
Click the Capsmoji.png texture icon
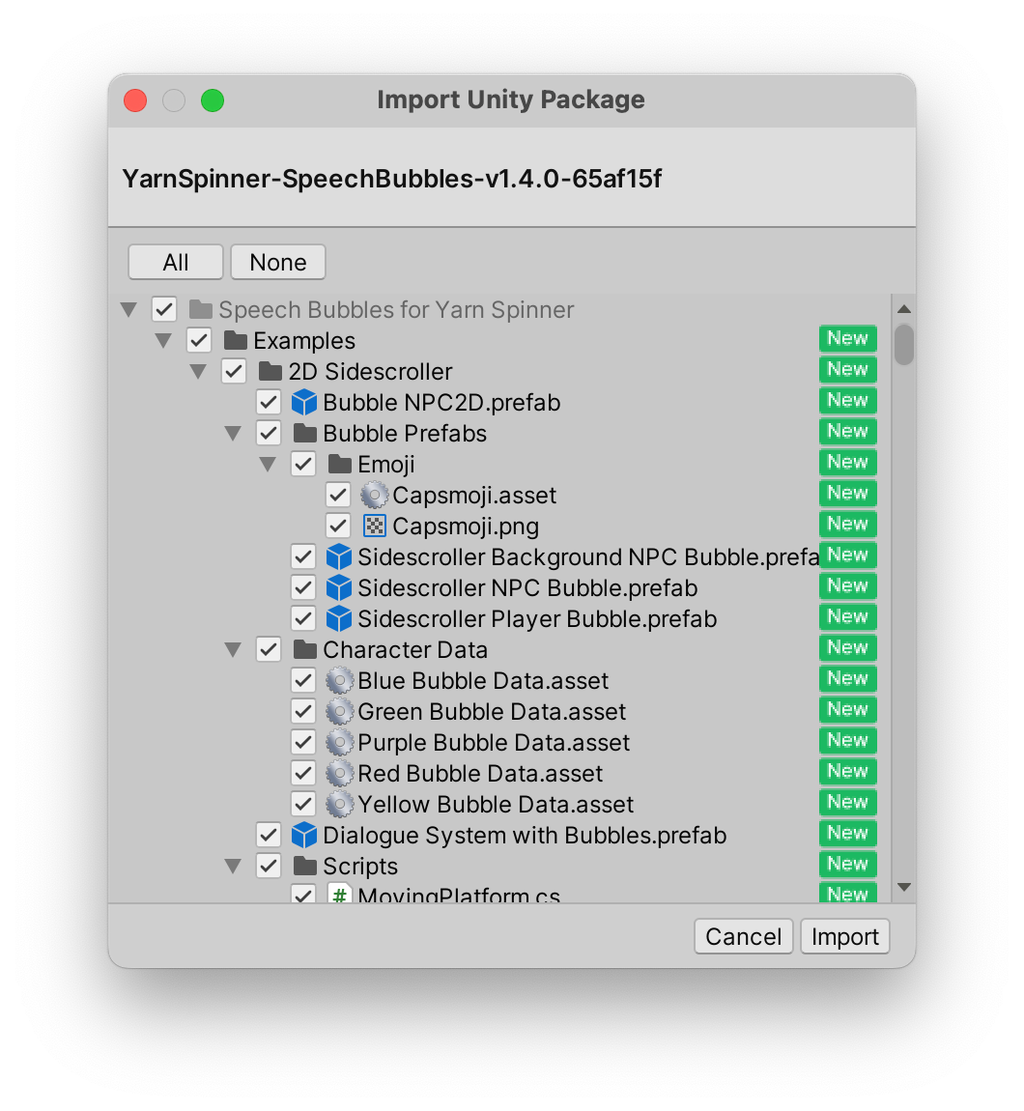click(x=374, y=526)
